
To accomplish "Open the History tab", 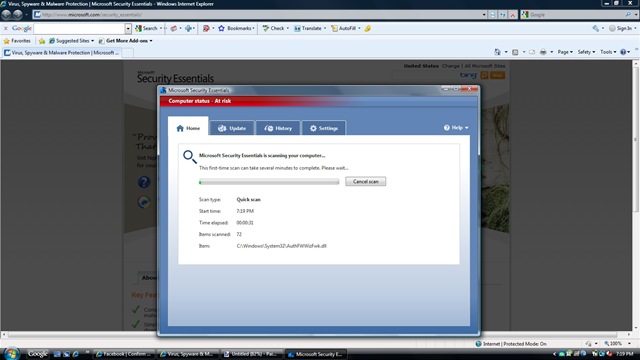I will [x=278, y=128].
